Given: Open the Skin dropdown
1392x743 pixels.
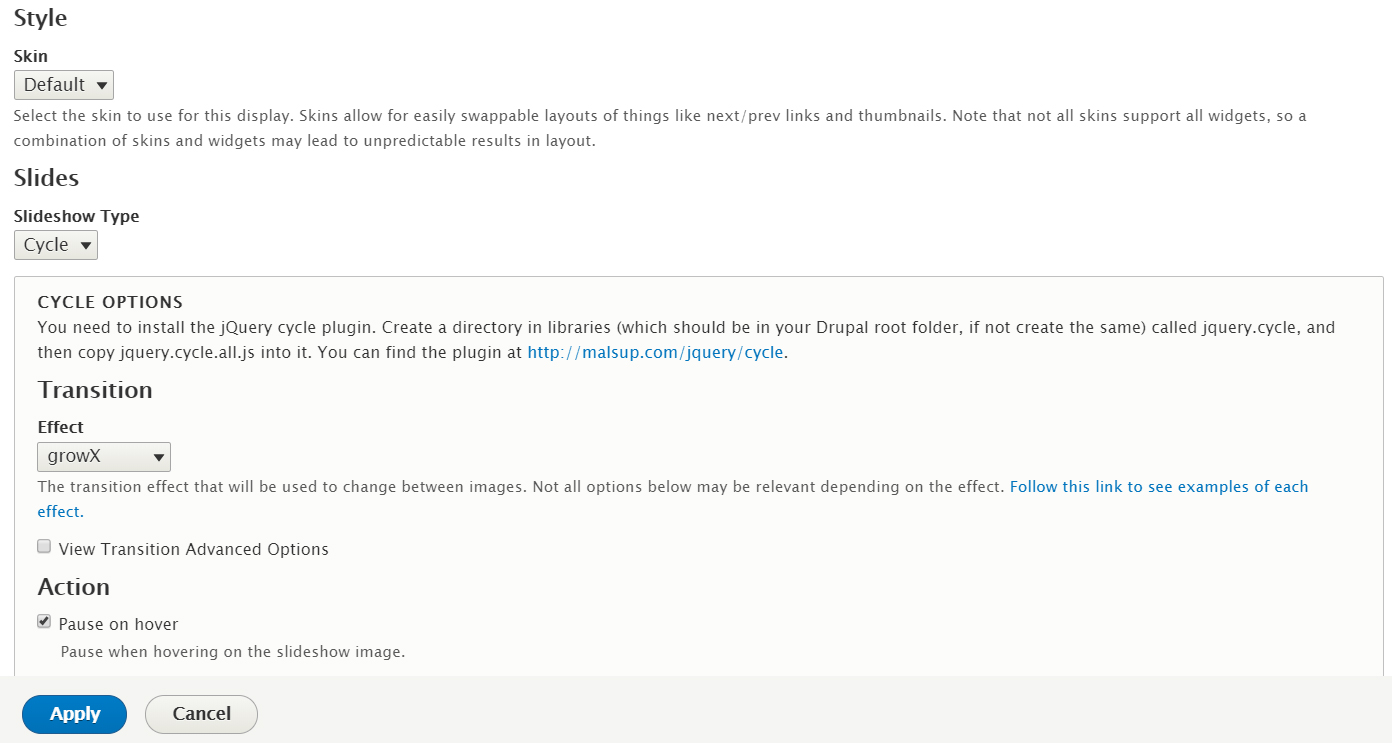Looking at the screenshot, I should click(64, 85).
